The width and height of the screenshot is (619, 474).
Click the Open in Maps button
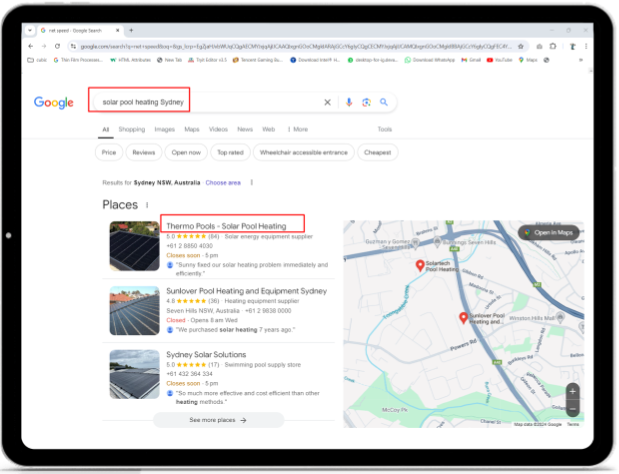(549, 233)
